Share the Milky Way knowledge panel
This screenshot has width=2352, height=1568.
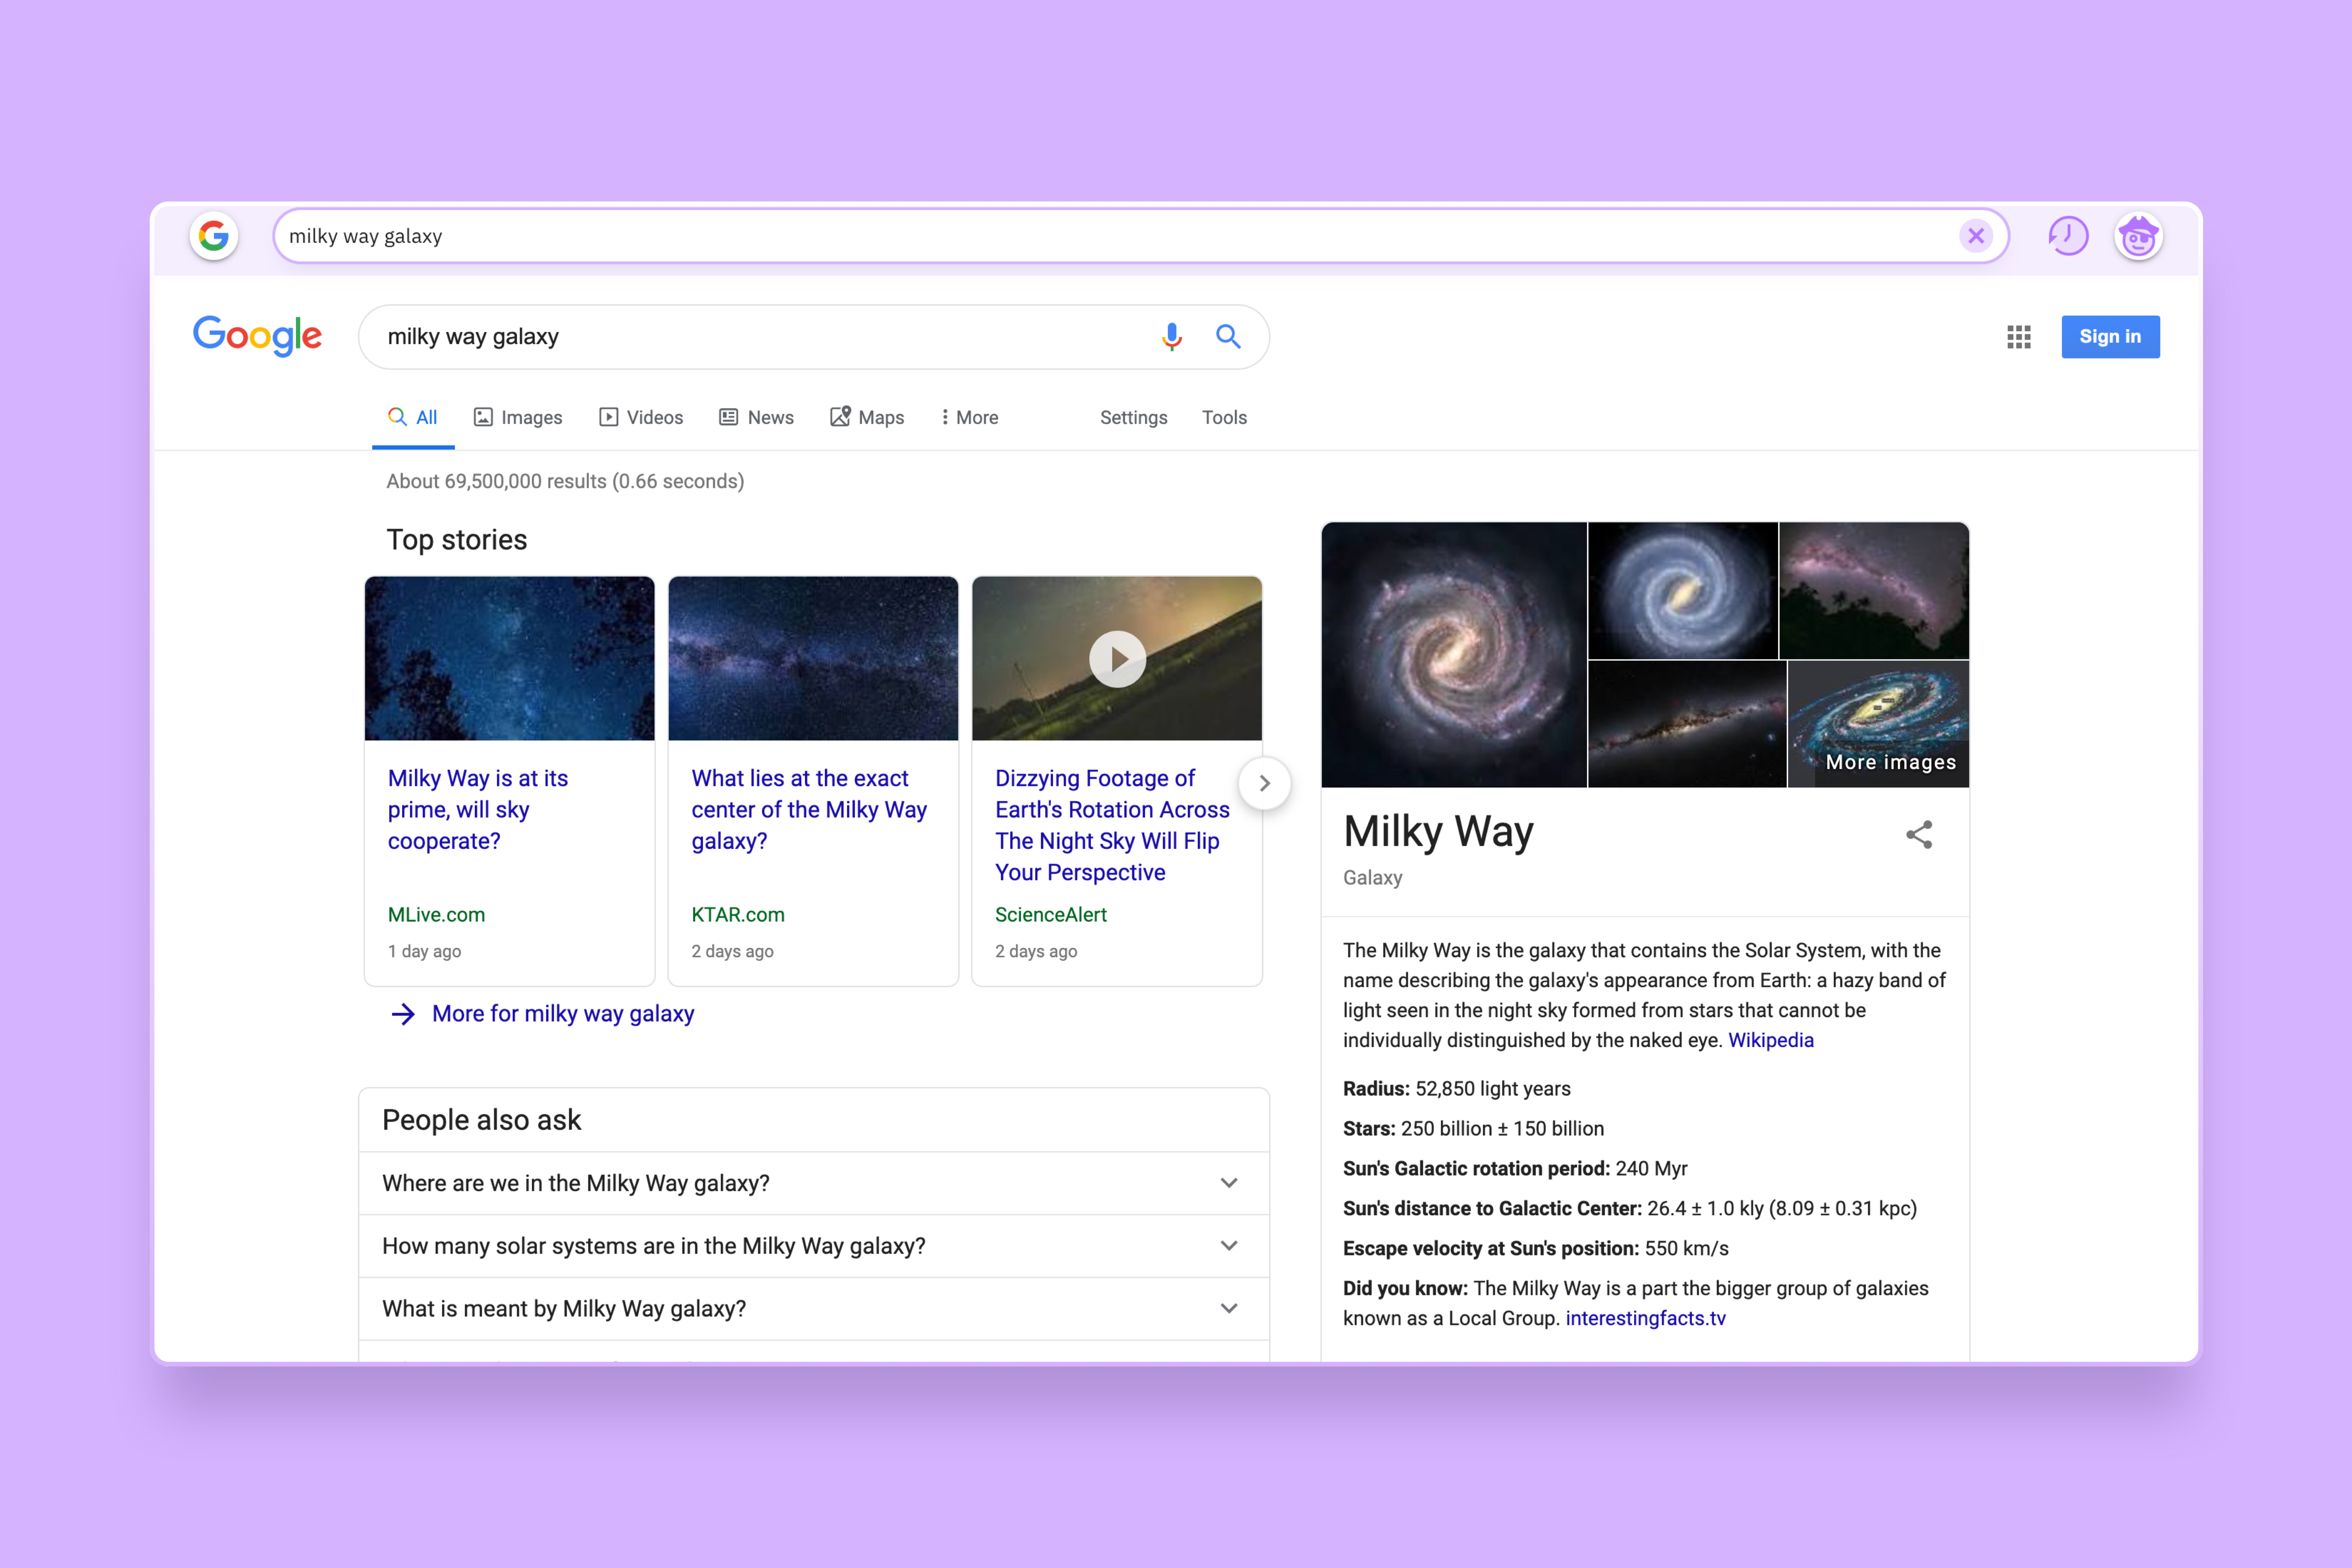(x=1918, y=835)
